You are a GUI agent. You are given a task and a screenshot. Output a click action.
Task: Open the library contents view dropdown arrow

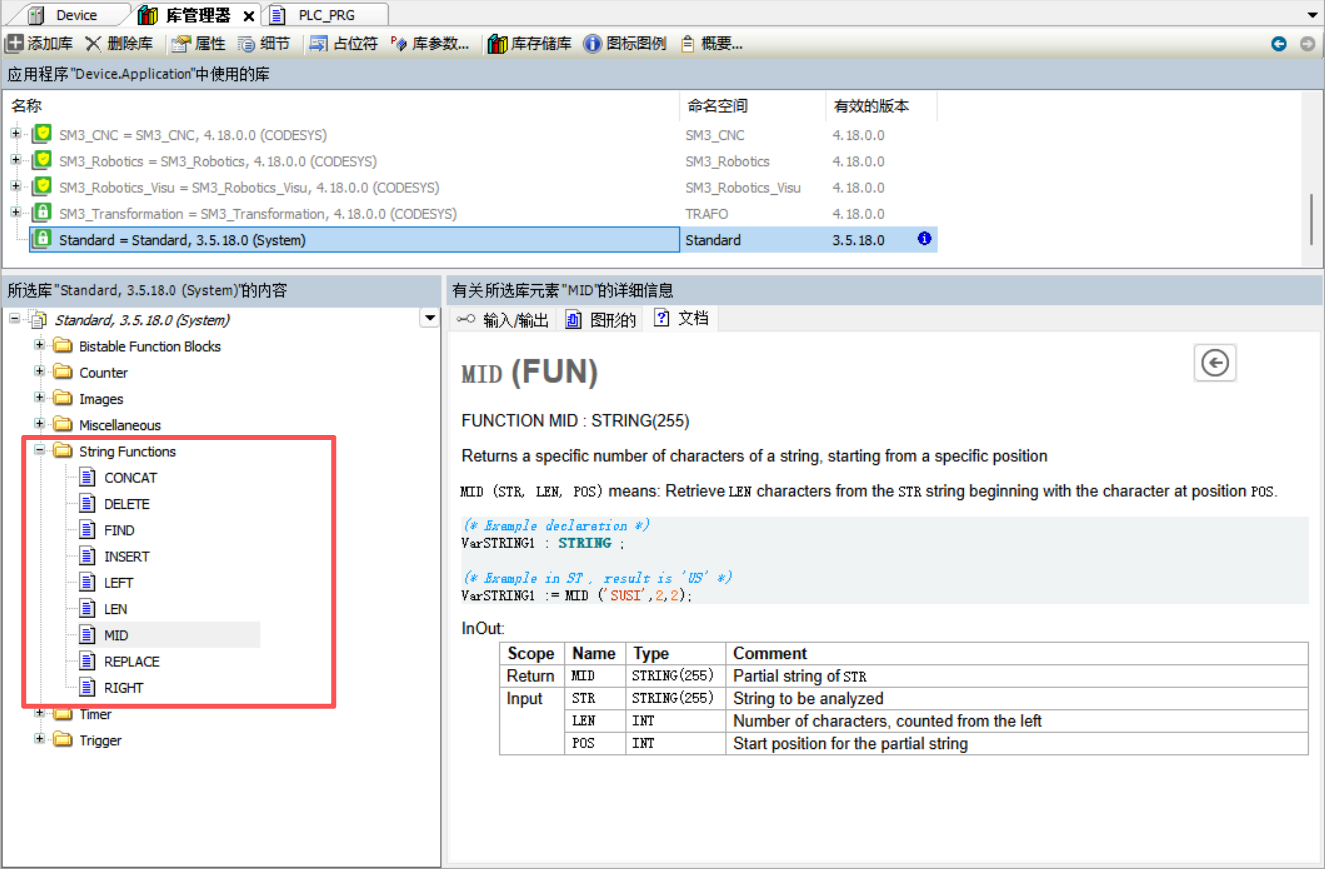[430, 319]
